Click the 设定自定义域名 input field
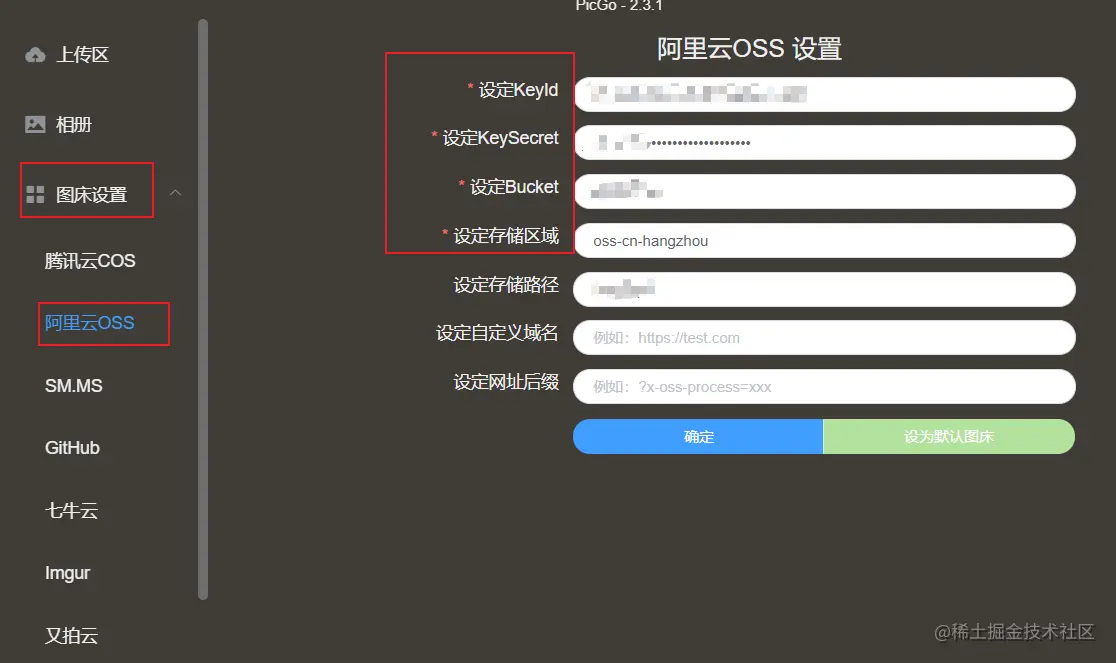 824,337
